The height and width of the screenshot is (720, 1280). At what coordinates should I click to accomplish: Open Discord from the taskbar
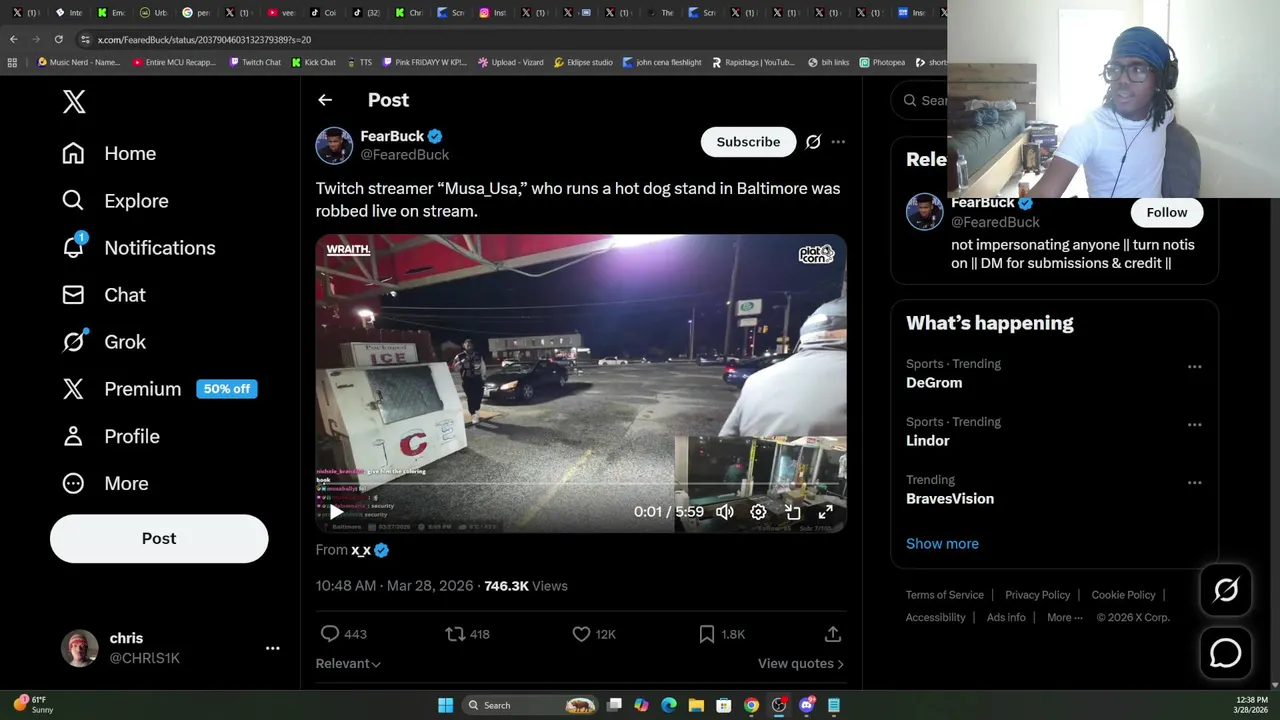tap(807, 705)
